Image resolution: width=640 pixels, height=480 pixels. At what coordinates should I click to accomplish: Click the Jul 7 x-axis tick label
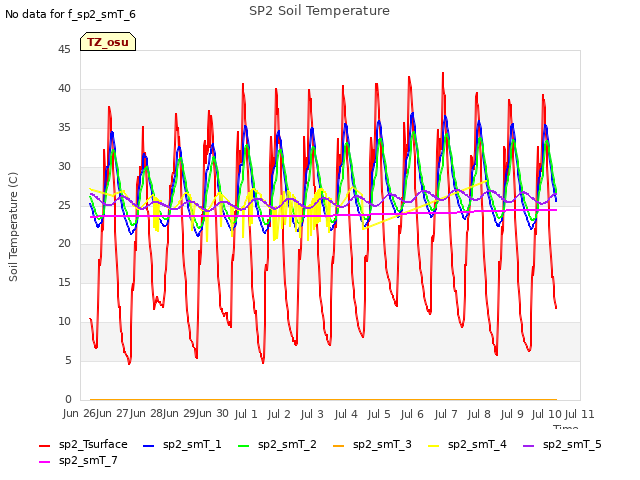point(446,414)
